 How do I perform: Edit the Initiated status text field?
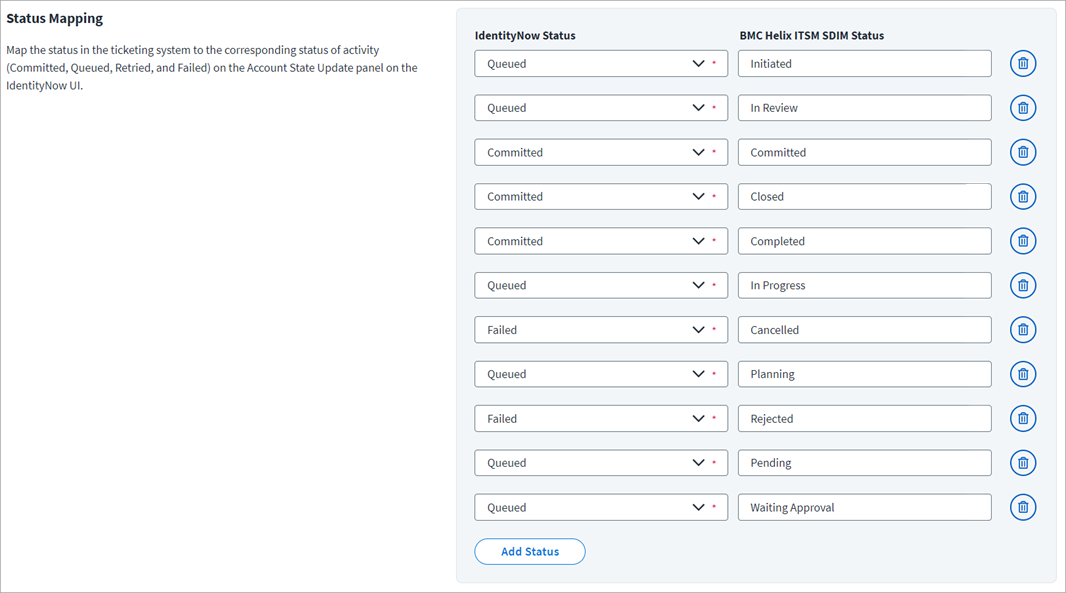pyautogui.click(x=863, y=63)
